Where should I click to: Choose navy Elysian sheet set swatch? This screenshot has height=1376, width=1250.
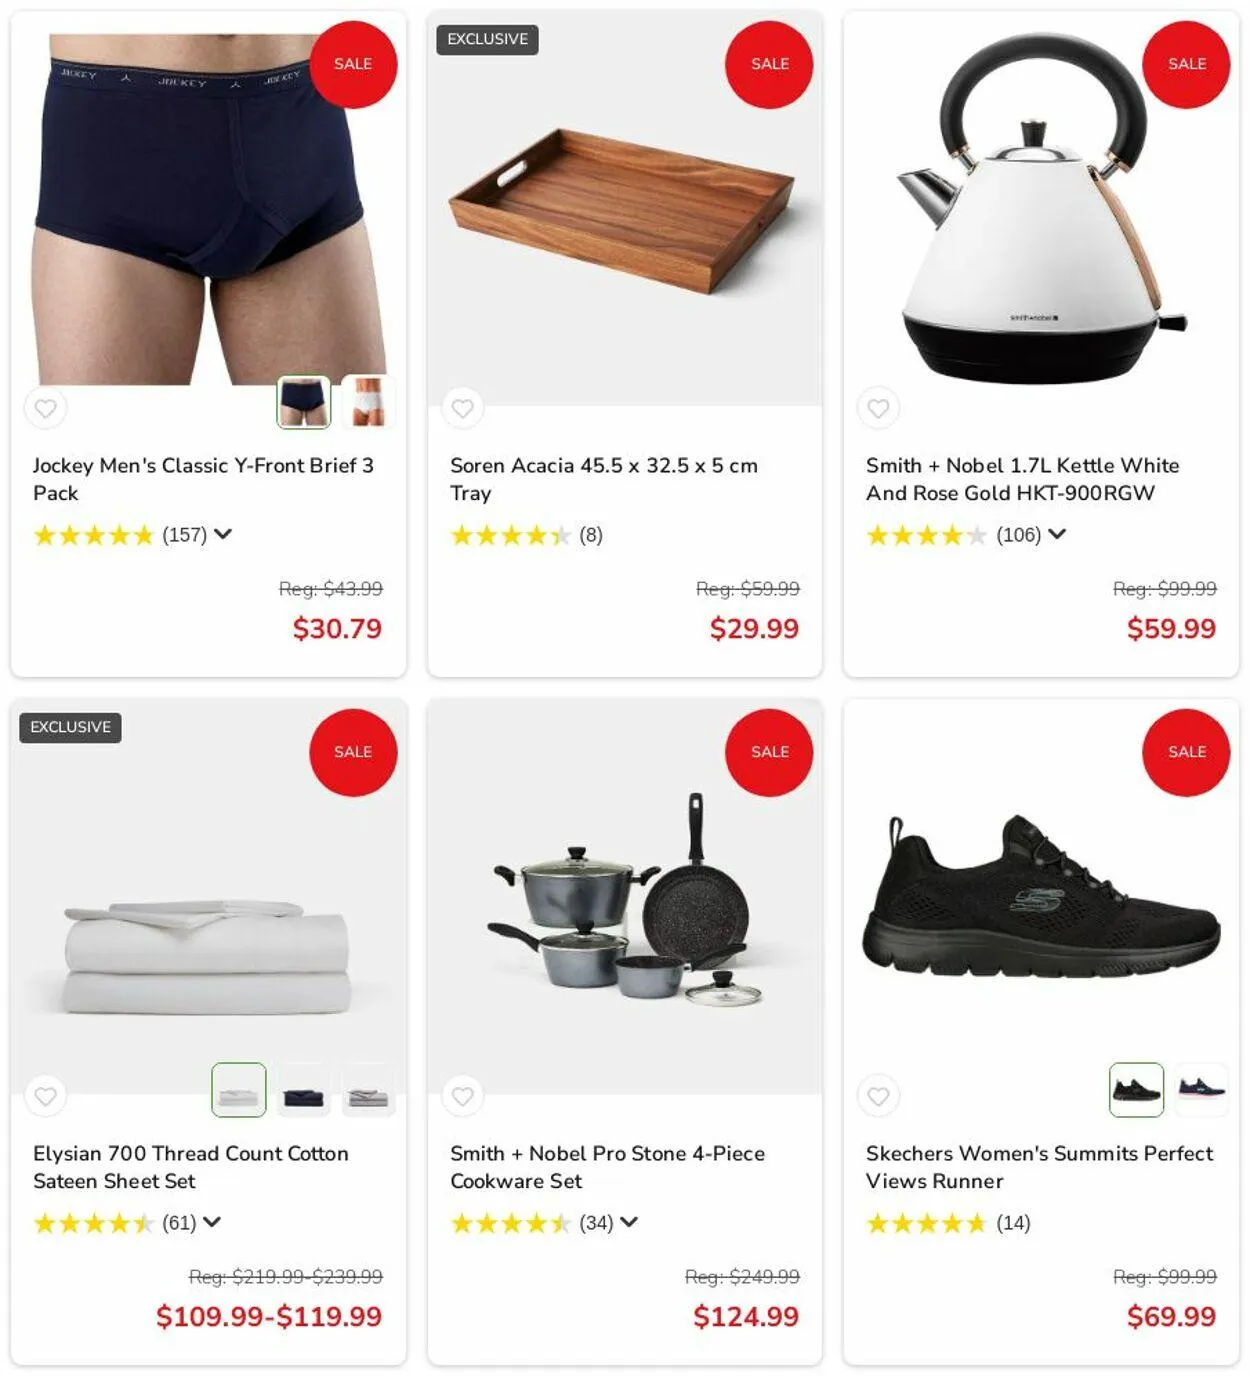point(303,1090)
